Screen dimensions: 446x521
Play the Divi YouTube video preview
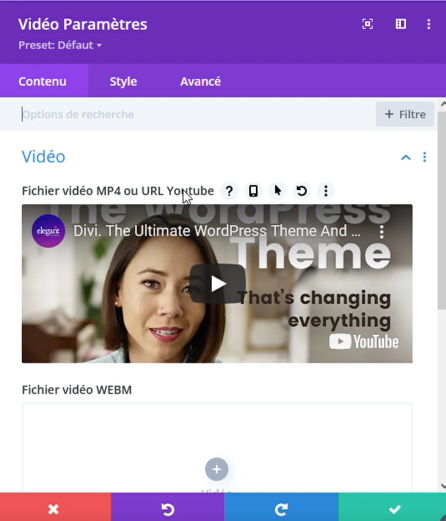coord(218,284)
